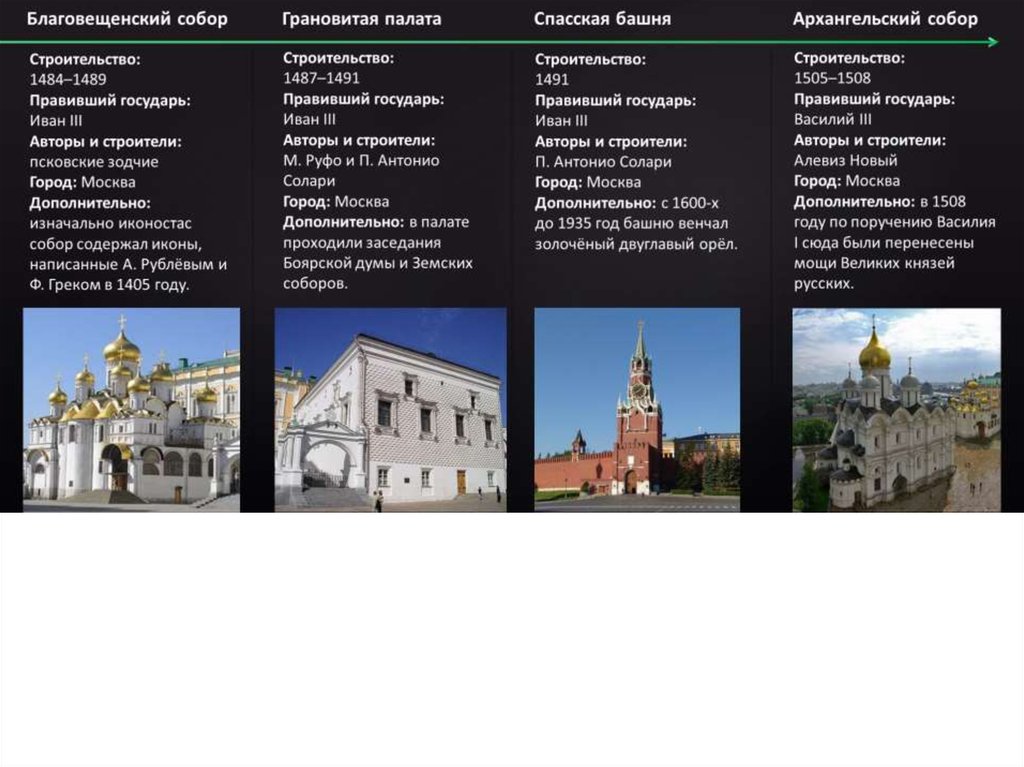
Task: Select the dates 1487–1491 text
Action: click(x=321, y=78)
